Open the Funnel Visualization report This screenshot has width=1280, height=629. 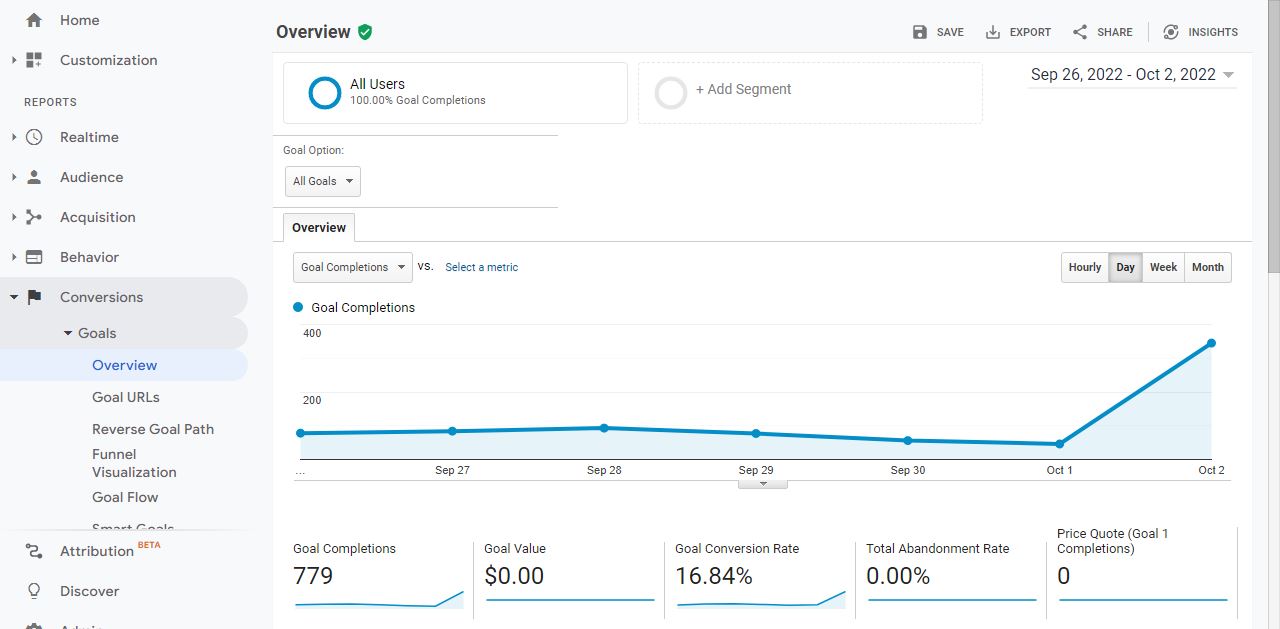tap(134, 463)
